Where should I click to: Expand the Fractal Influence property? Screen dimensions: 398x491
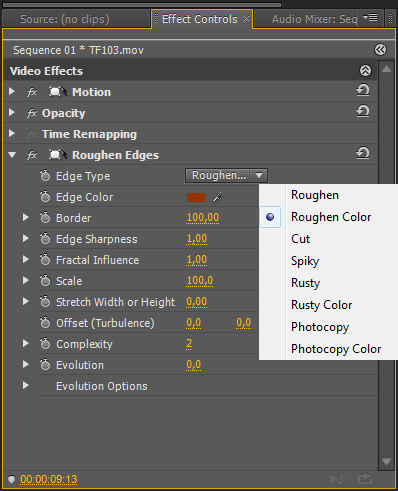click(26, 259)
